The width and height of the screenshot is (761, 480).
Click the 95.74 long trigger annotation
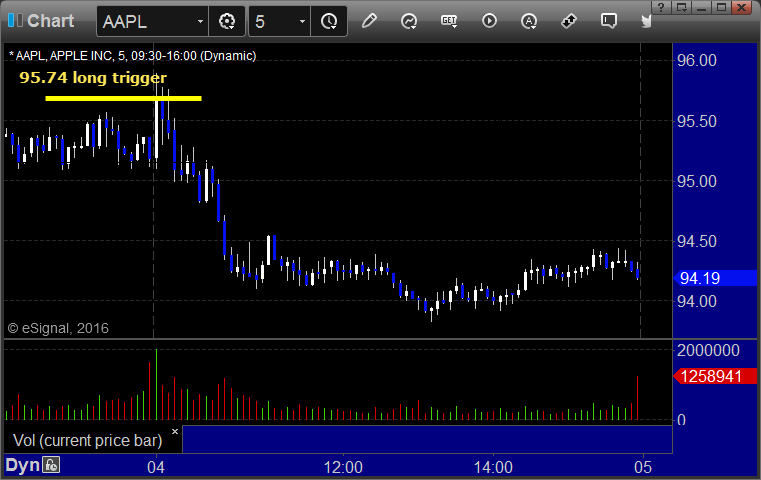coord(93,78)
